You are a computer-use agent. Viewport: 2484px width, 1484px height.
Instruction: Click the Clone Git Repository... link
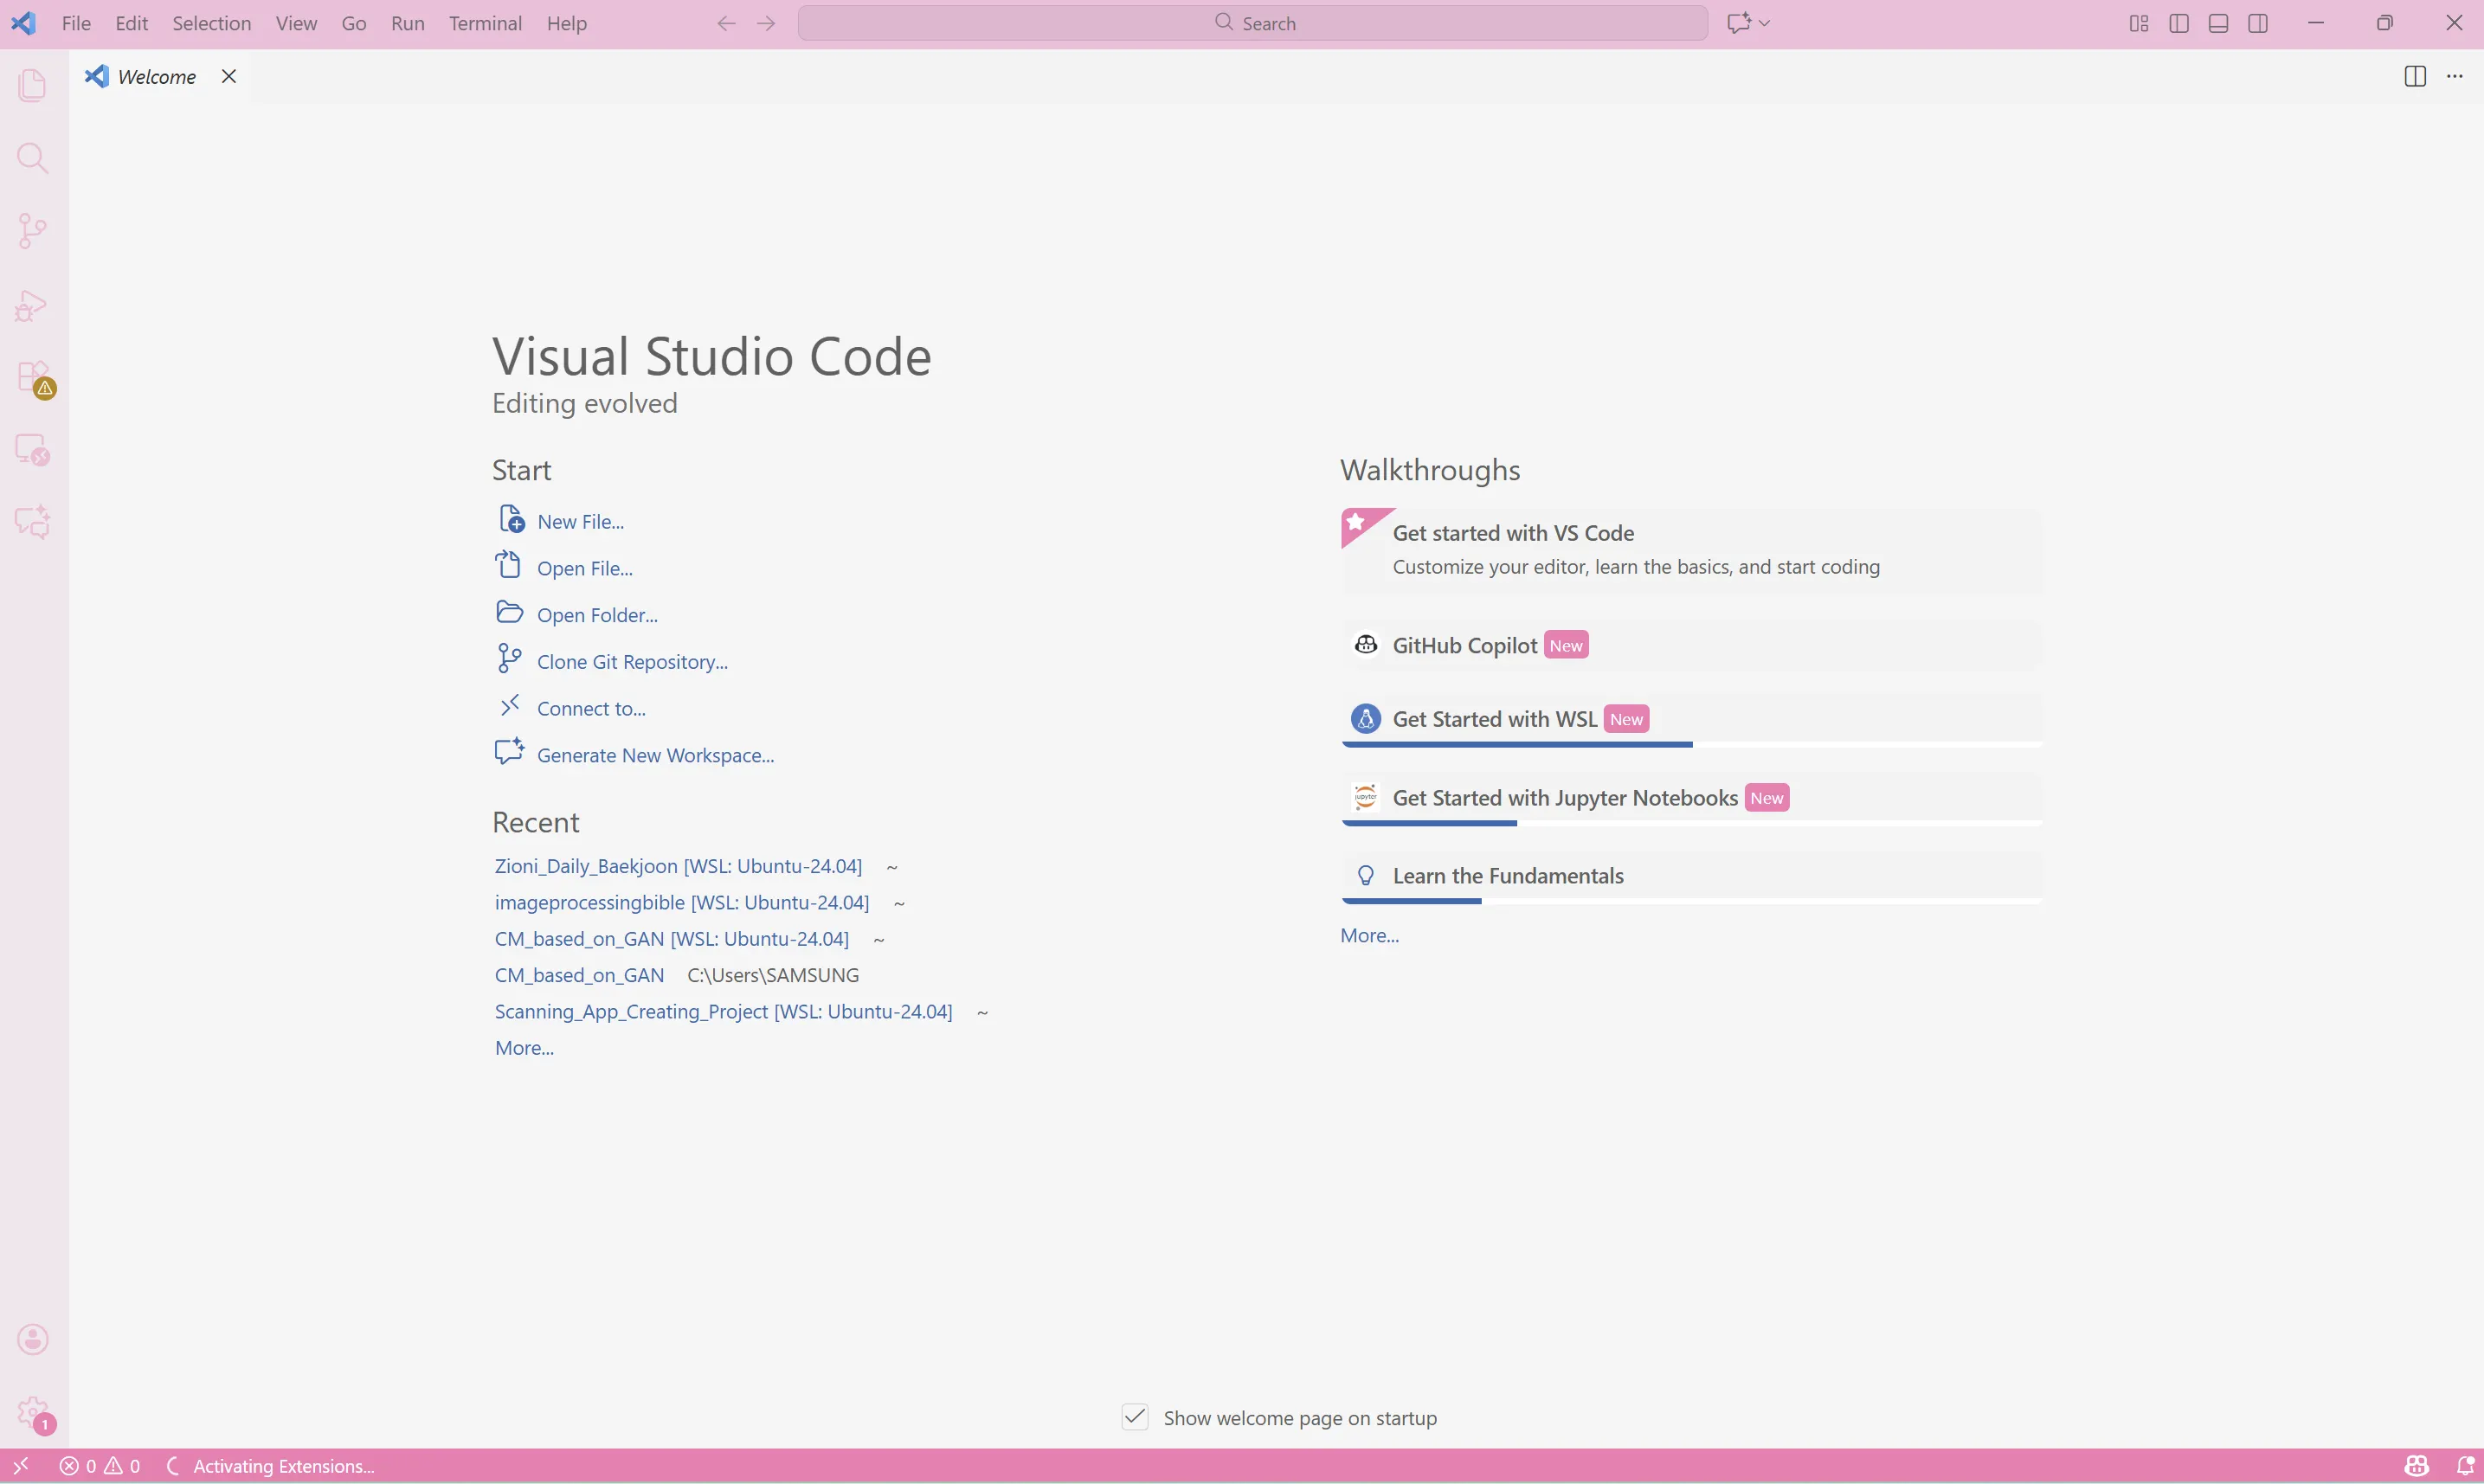[x=632, y=662]
